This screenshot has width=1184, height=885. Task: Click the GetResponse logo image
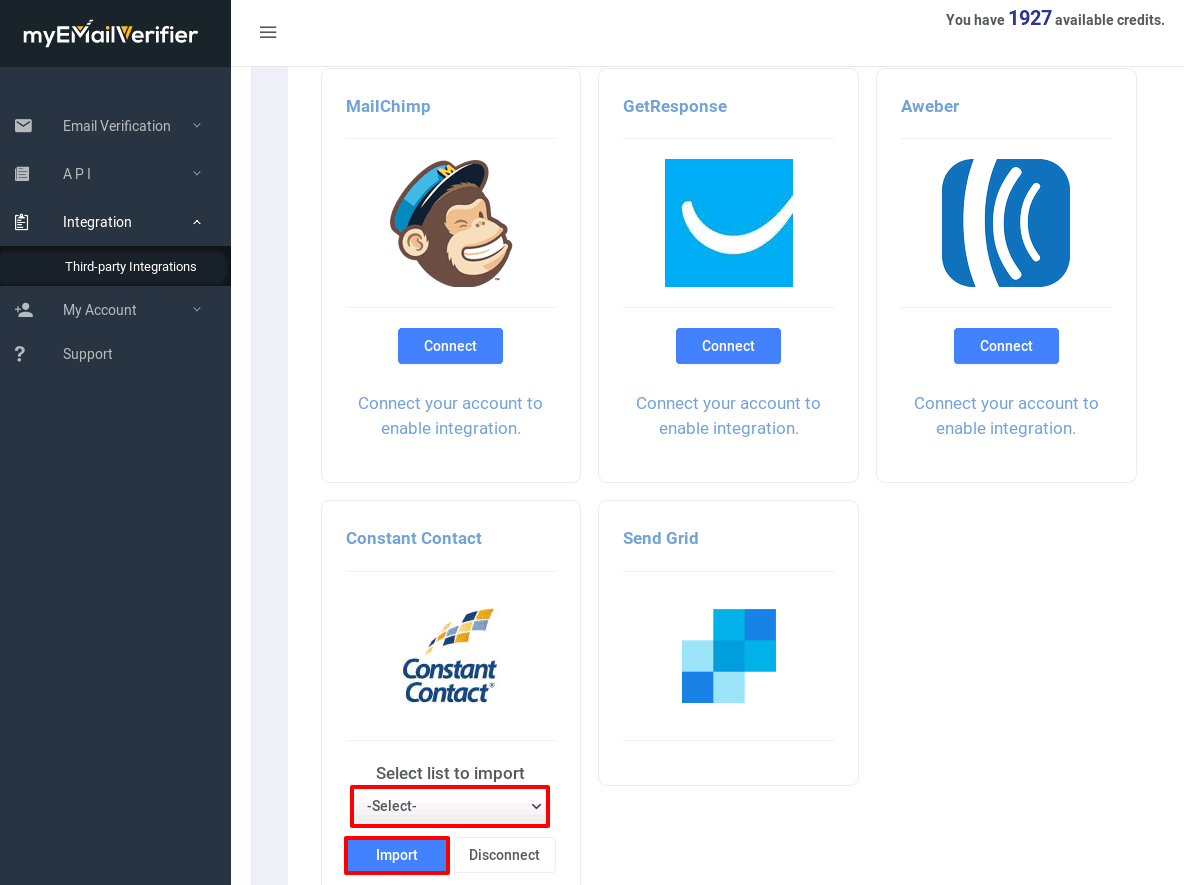point(729,223)
